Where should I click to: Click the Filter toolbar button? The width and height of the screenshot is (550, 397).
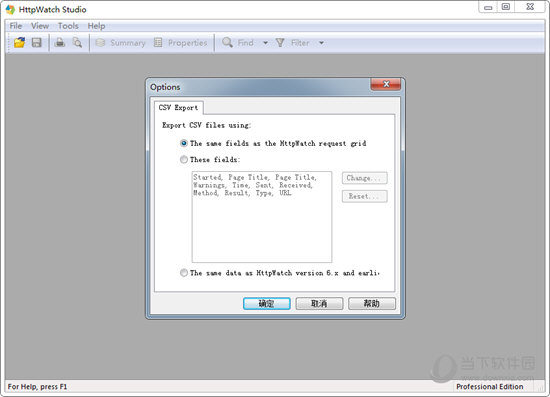tap(293, 43)
